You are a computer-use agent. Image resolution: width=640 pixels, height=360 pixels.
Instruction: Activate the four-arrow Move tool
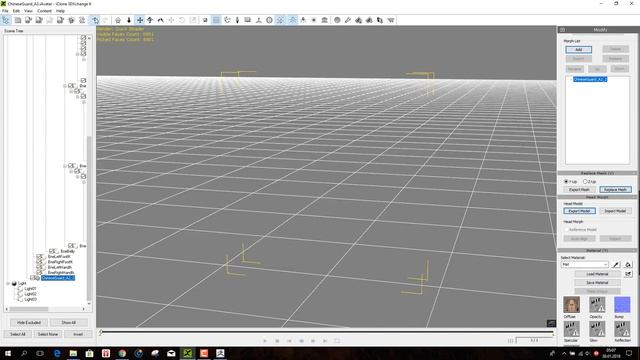coord(140,20)
